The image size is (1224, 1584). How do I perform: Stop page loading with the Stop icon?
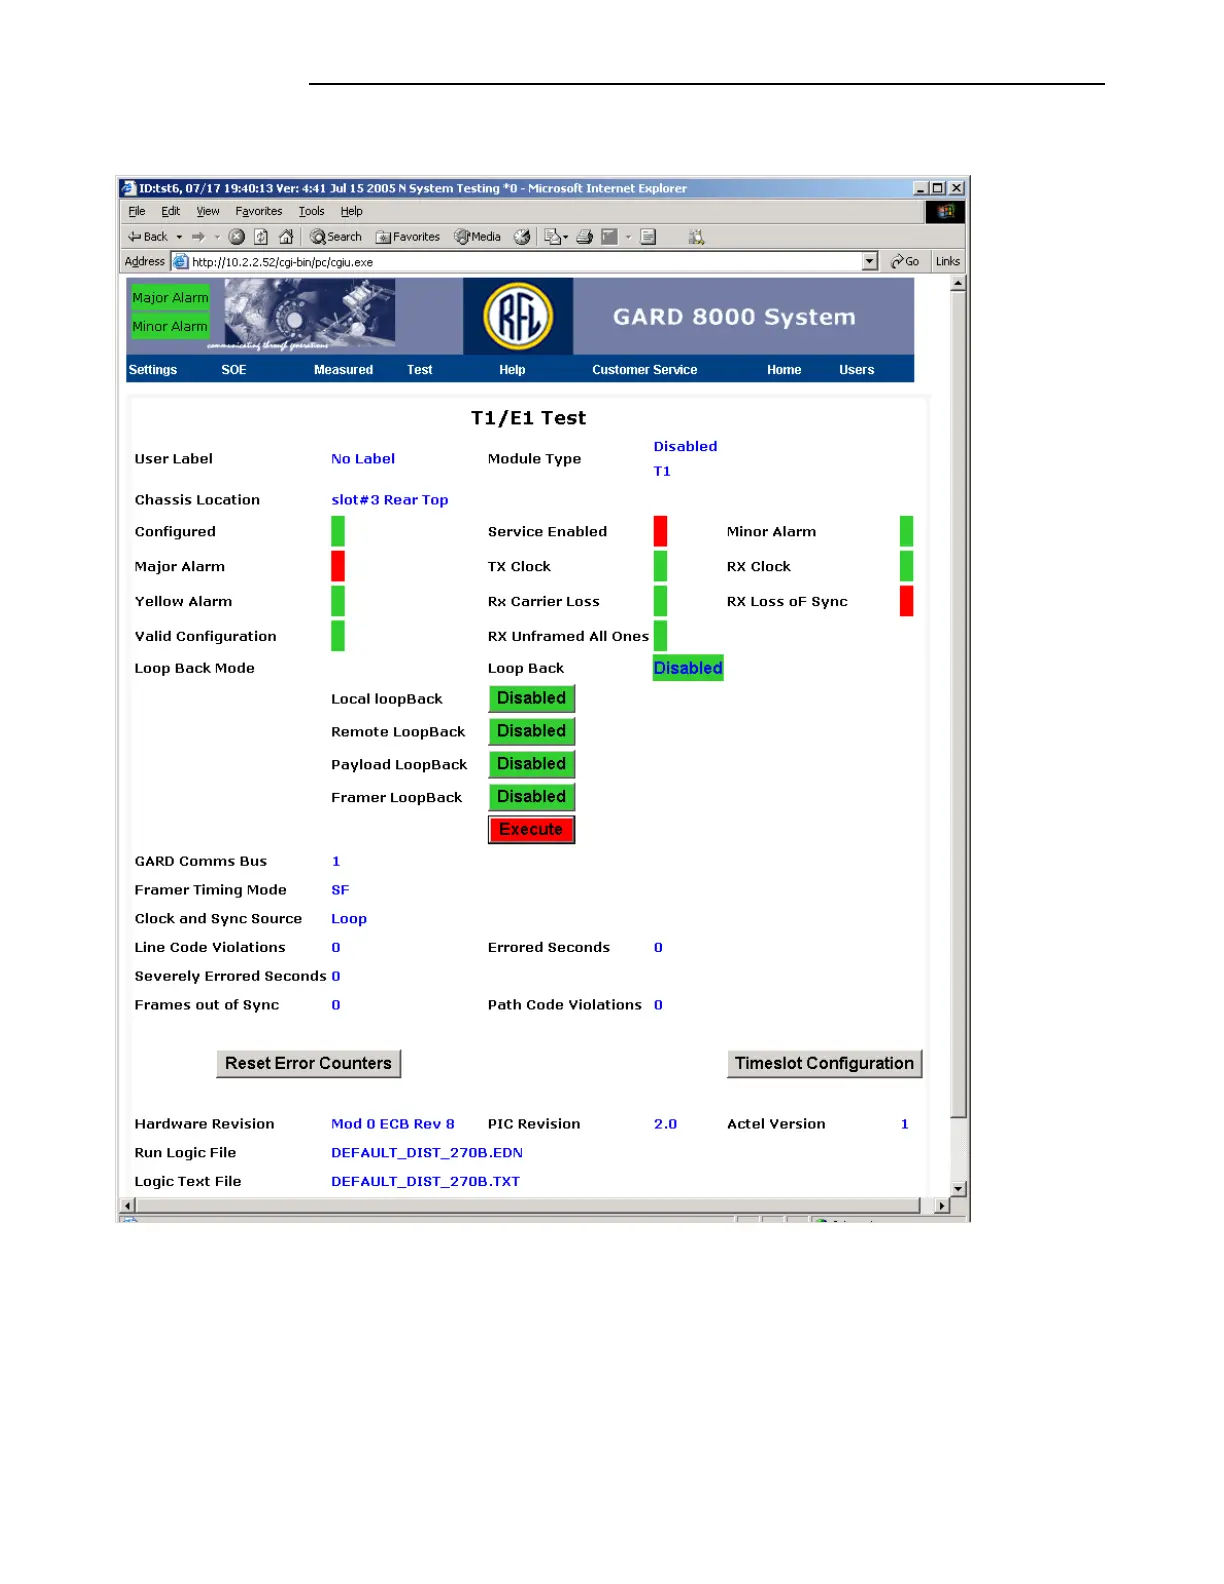coord(236,237)
